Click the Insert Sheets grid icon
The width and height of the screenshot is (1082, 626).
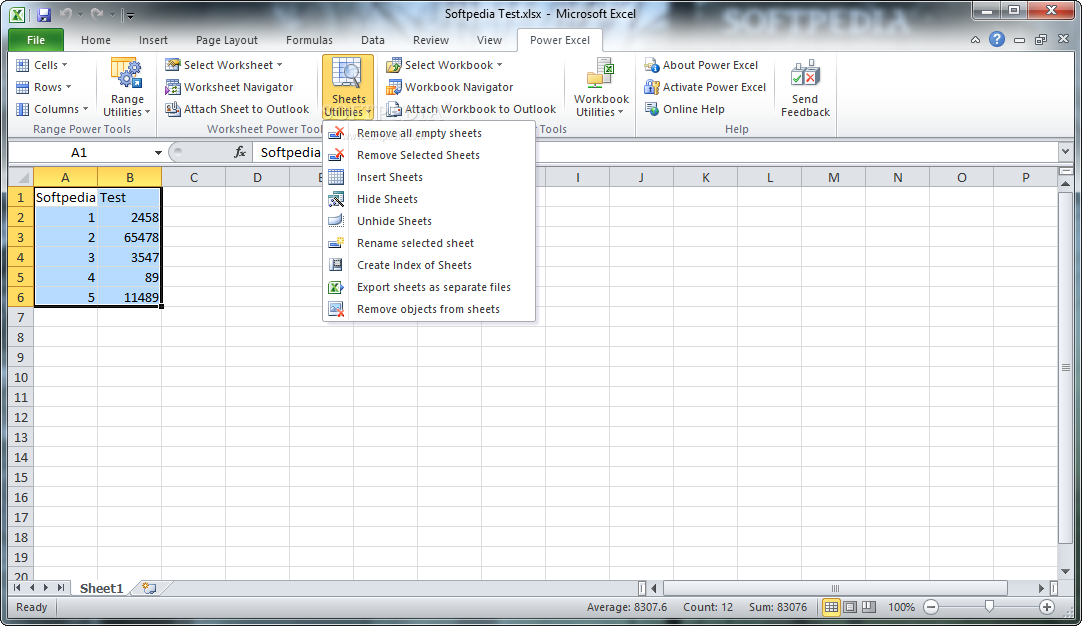point(336,177)
